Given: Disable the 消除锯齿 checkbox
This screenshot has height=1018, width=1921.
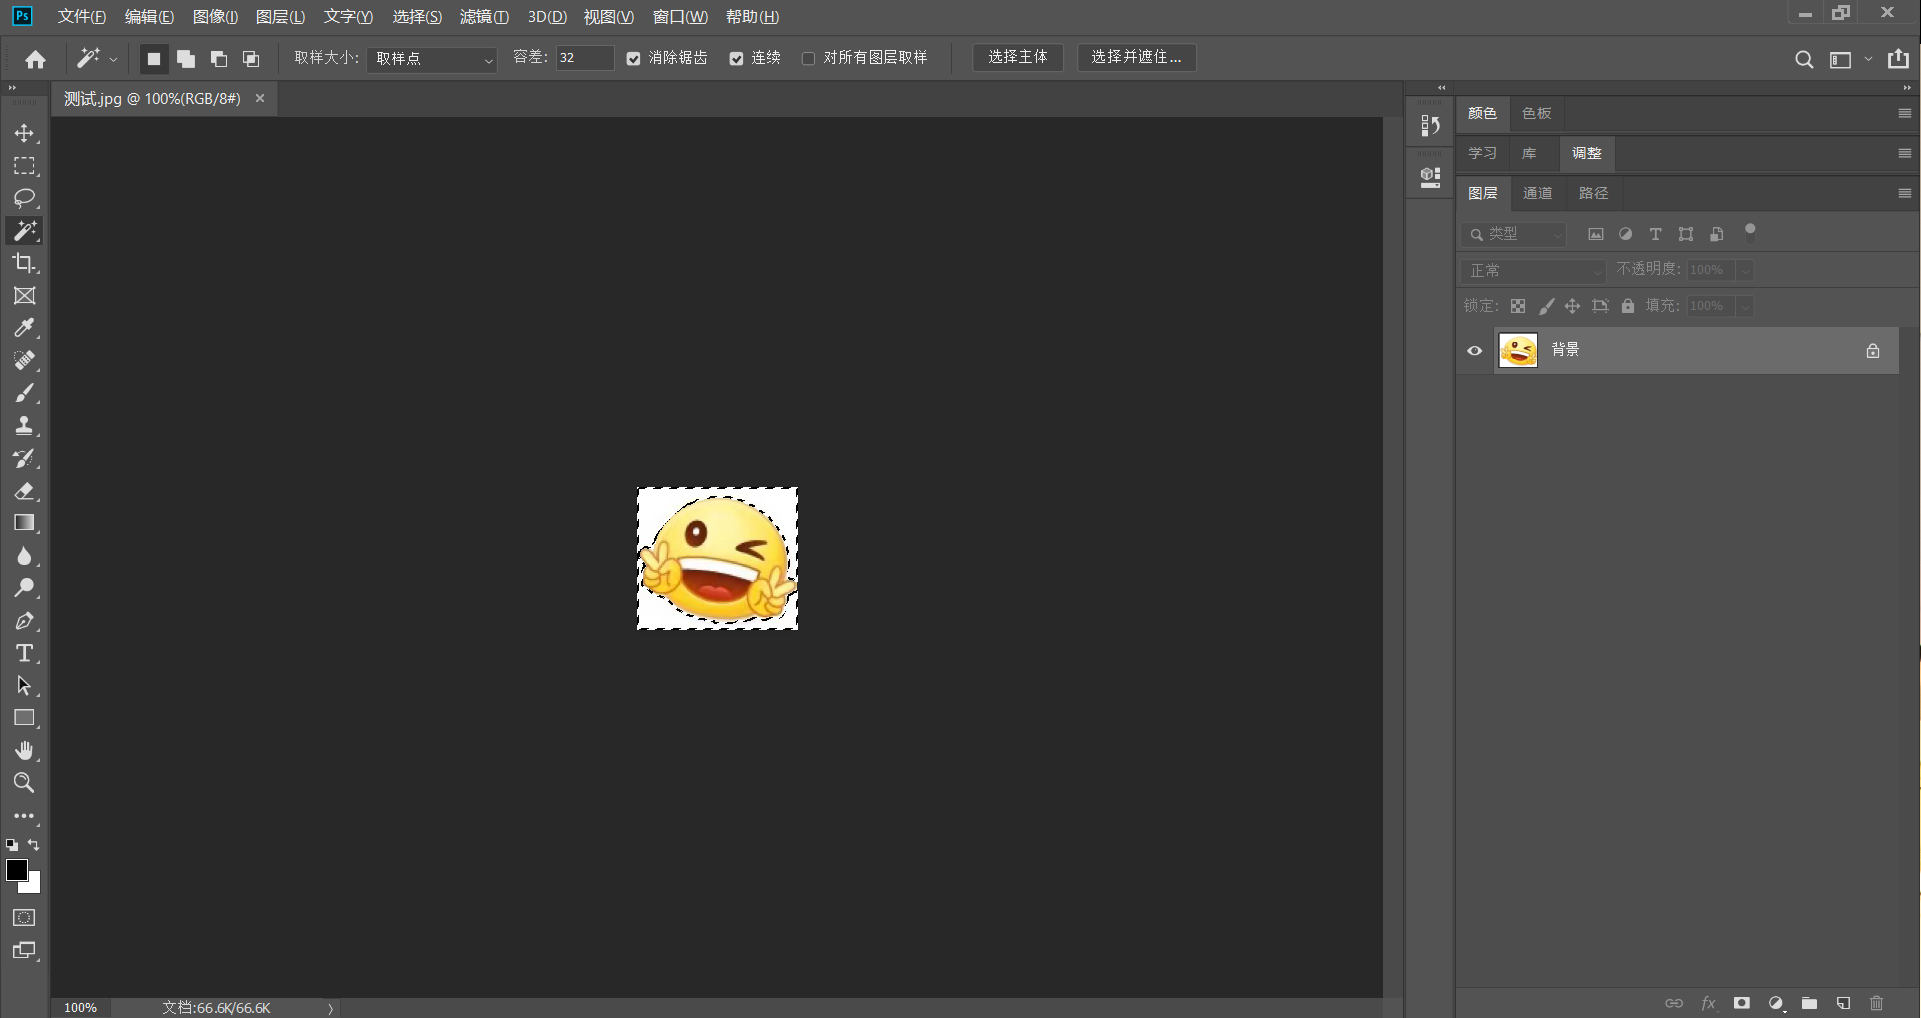Looking at the screenshot, I should pyautogui.click(x=632, y=58).
